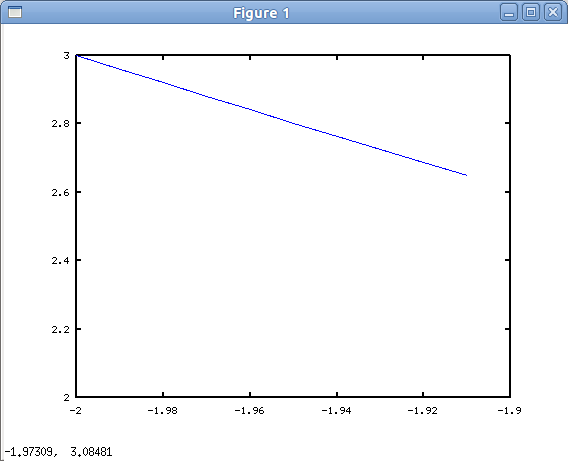Click the Figure 1 title text

(x=261, y=13)
